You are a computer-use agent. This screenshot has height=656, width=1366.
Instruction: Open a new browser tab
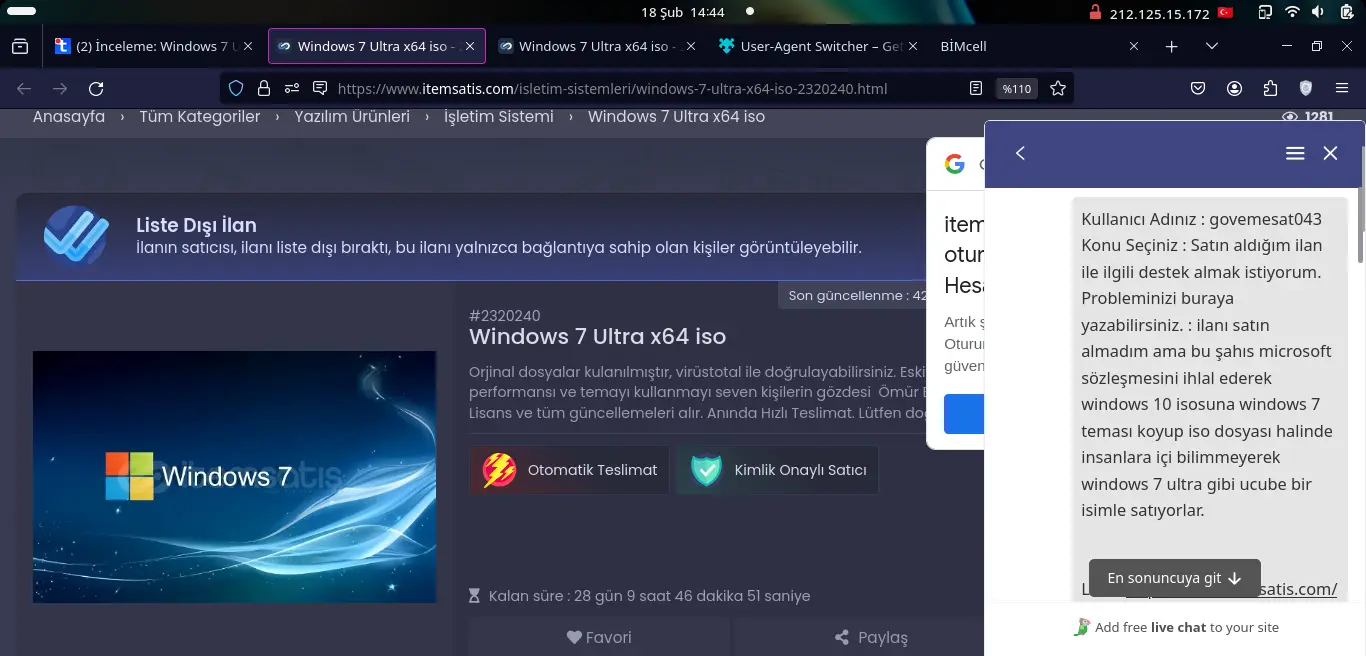pos(1172,46)
